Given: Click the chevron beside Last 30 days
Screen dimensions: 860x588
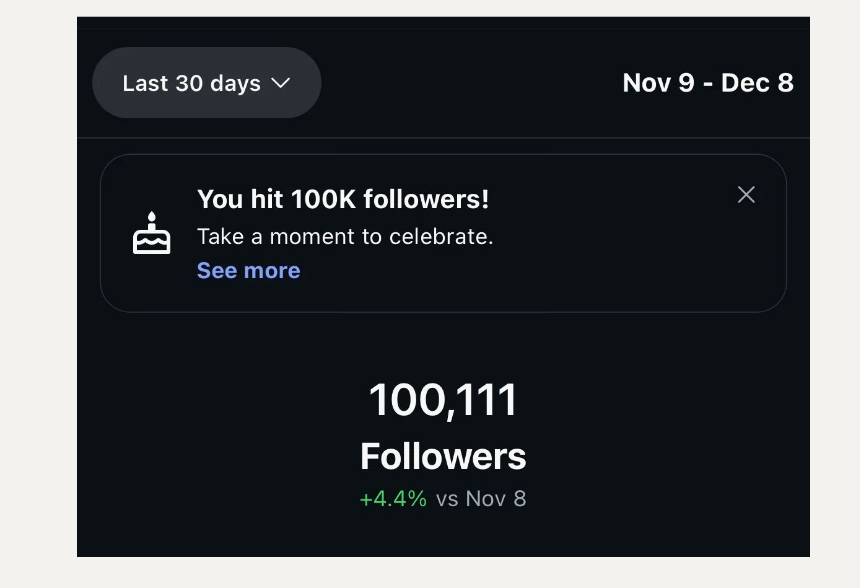Looking at the screenshot, I should (x=283, y=83).
